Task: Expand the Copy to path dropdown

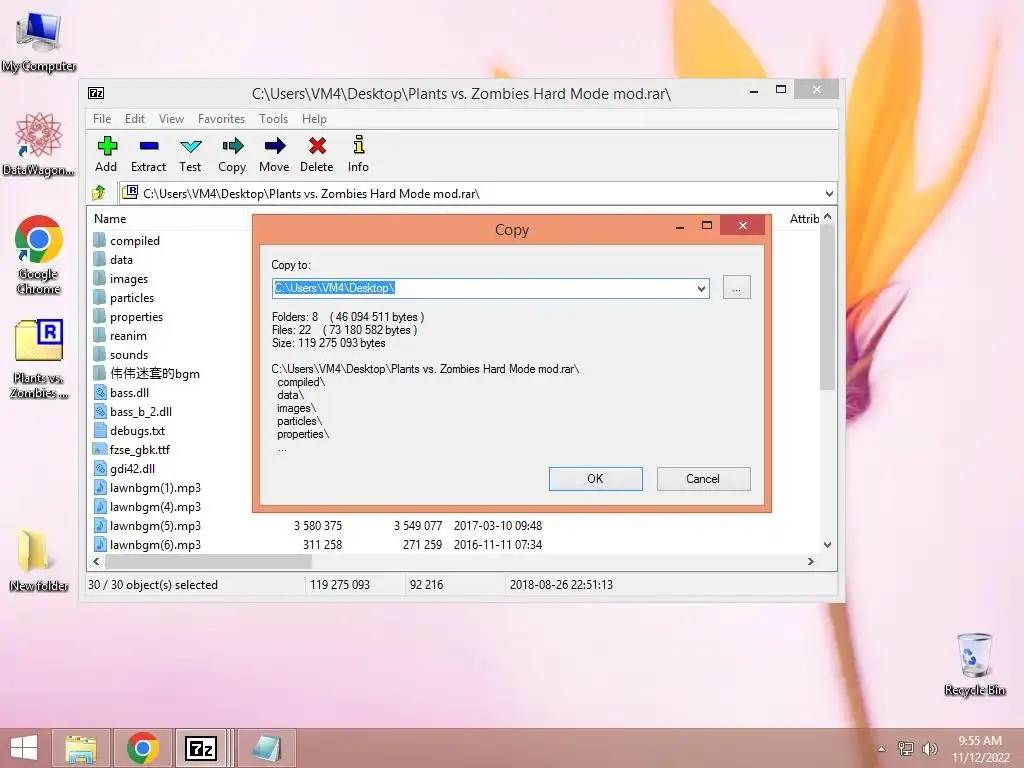Action: pyautogui.click(x=701, y=288)
